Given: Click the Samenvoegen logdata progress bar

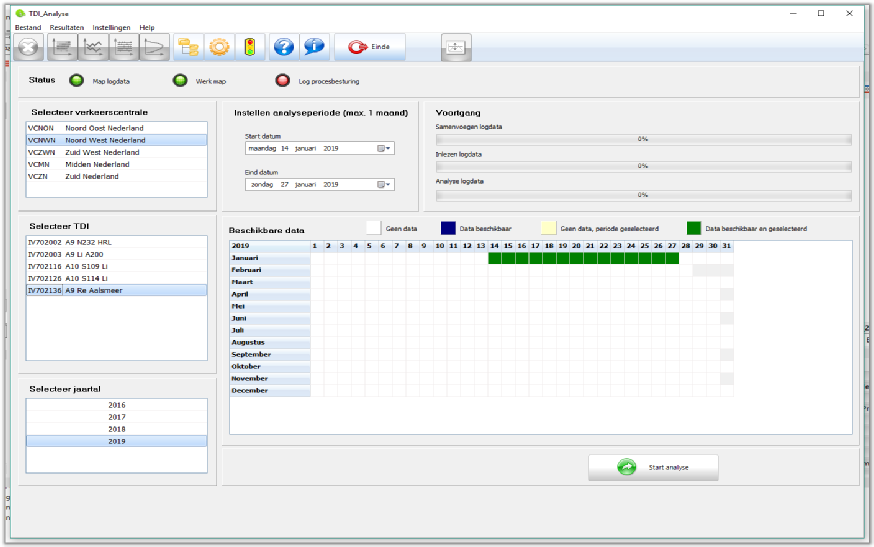Looking at the screenshot, I should 643,139.
